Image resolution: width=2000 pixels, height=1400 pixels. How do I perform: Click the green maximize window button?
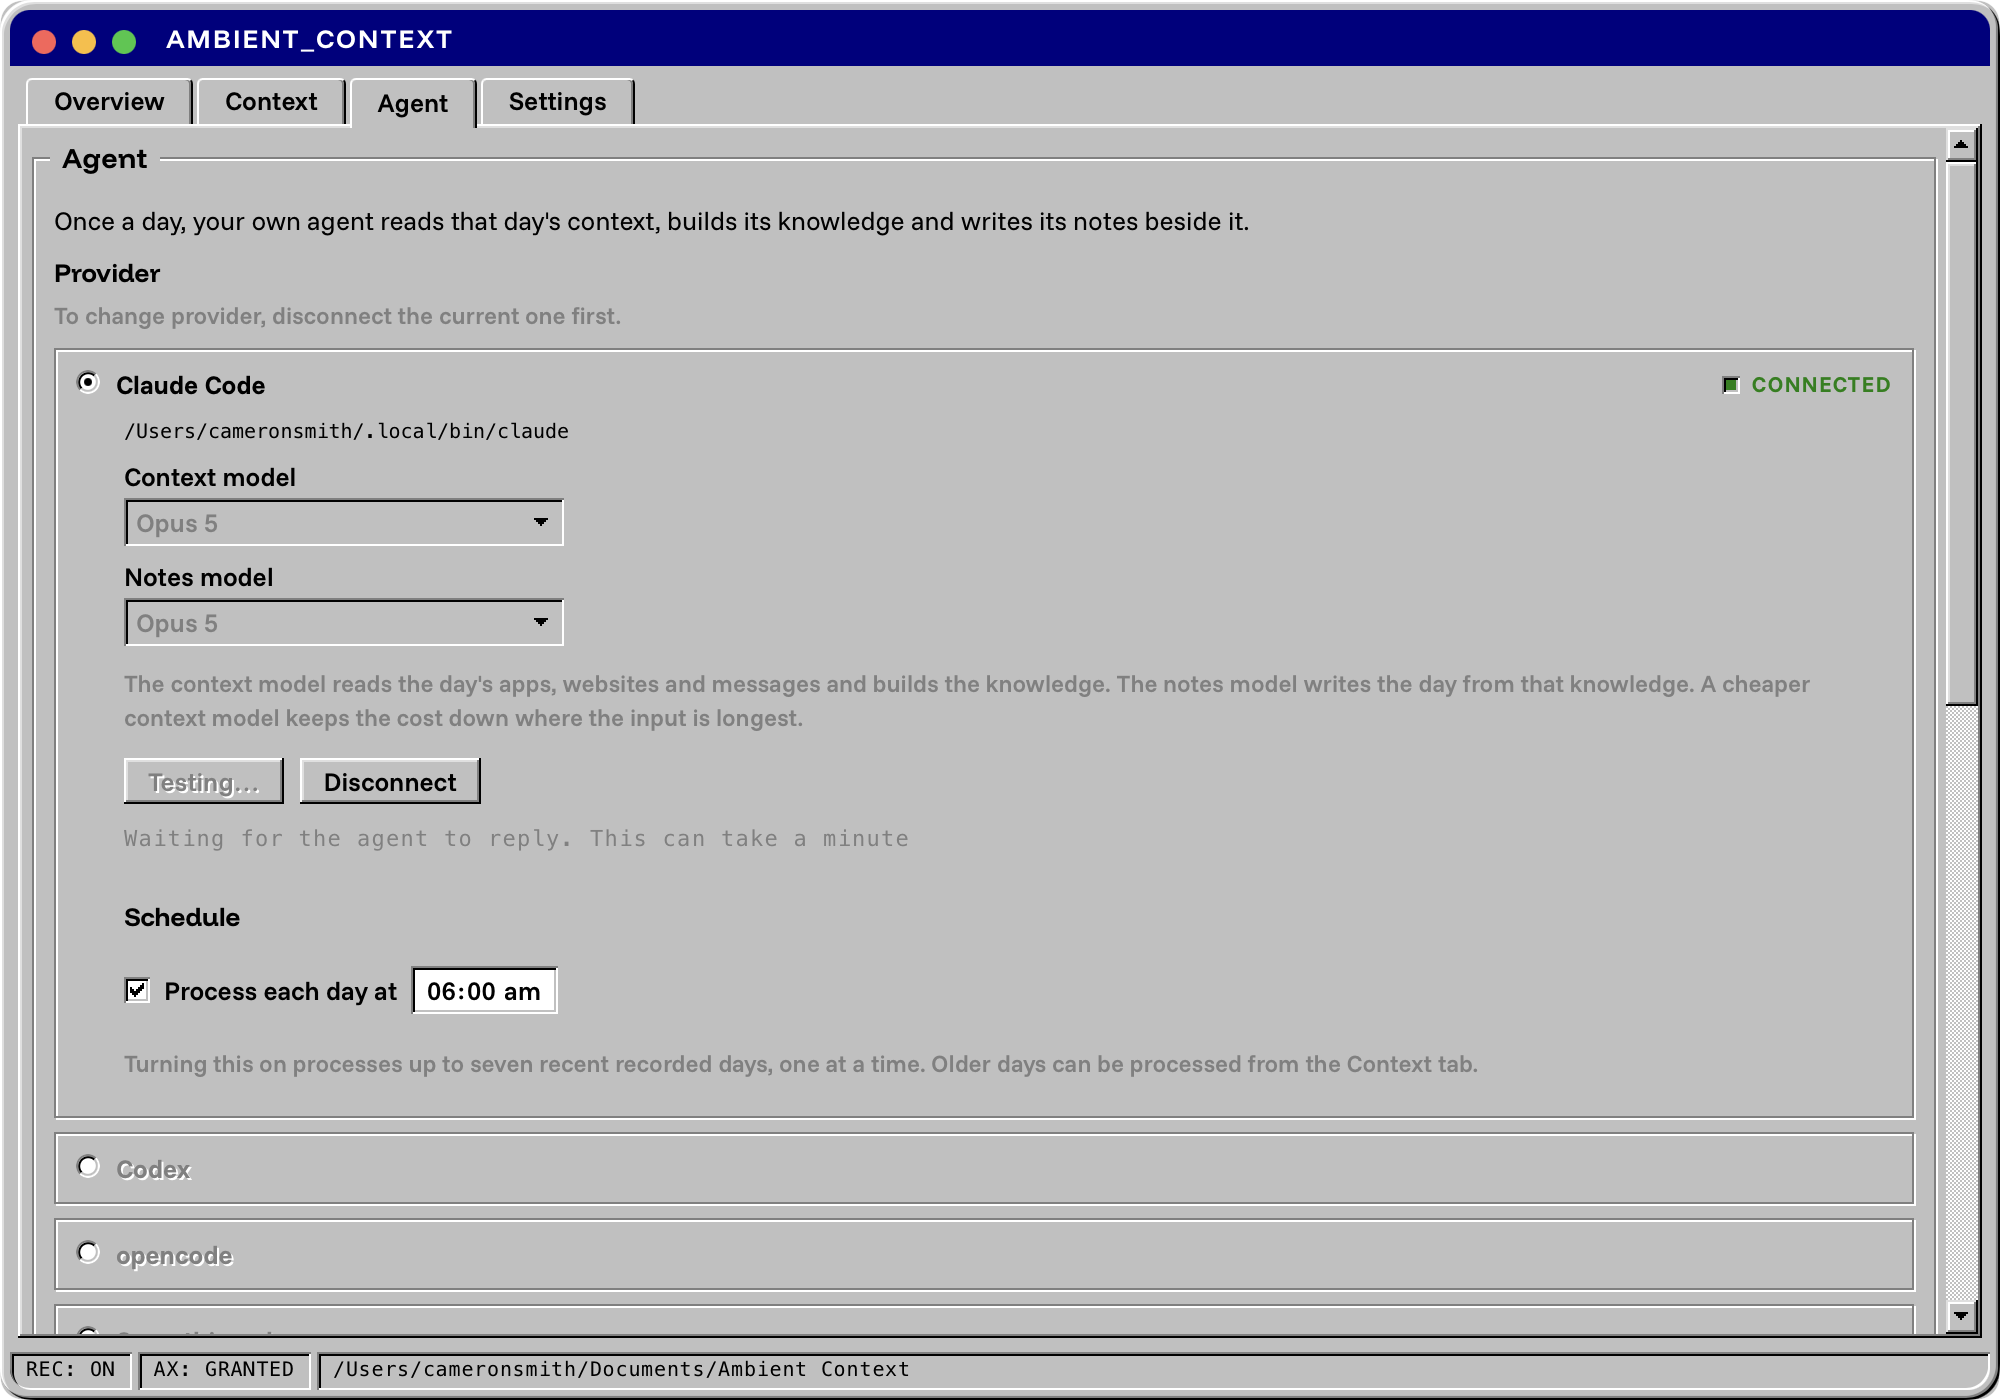tap(124, 41)
